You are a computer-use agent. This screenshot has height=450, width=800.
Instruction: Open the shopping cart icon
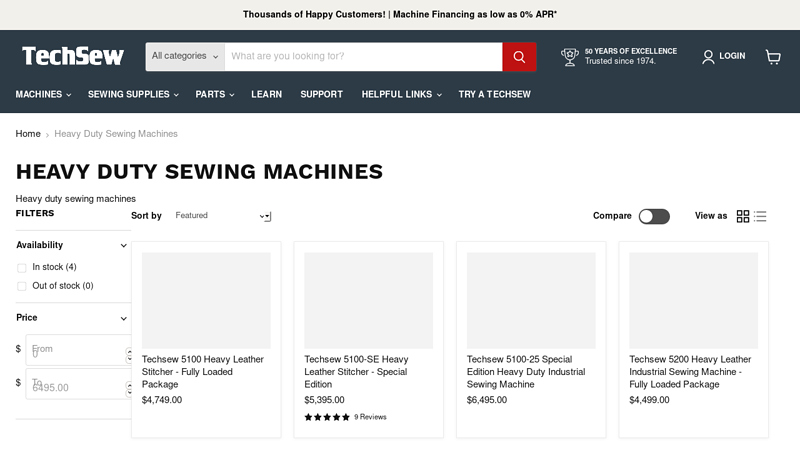pos(773,57)
